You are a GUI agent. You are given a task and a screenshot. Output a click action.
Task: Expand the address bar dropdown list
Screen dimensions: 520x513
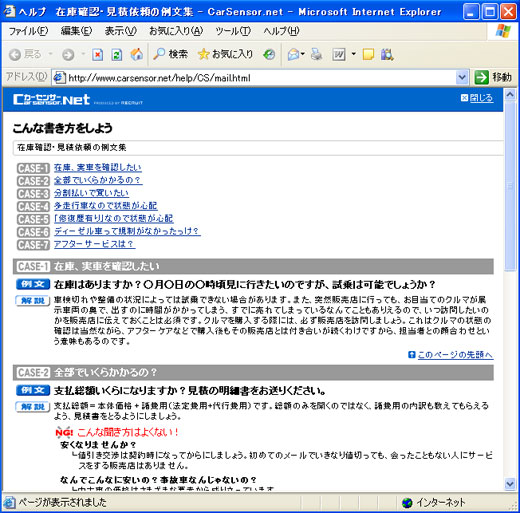click(462, 78)
